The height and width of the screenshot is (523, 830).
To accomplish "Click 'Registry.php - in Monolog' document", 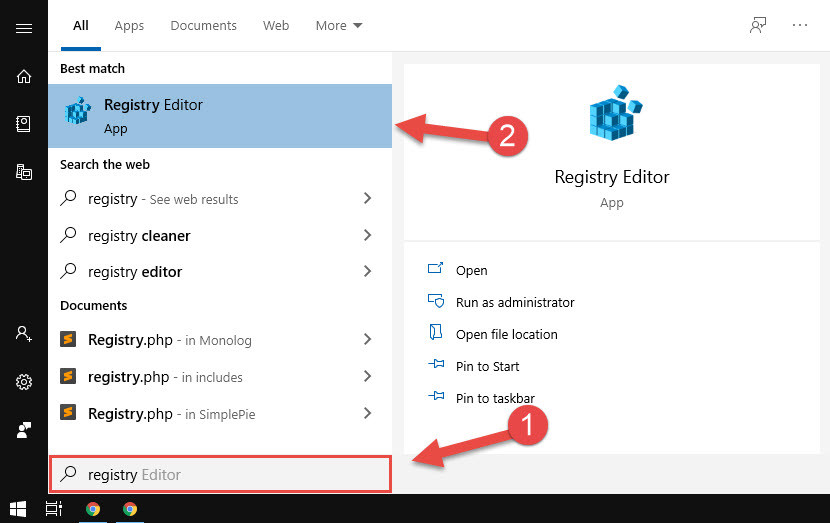I will point(170,340).
